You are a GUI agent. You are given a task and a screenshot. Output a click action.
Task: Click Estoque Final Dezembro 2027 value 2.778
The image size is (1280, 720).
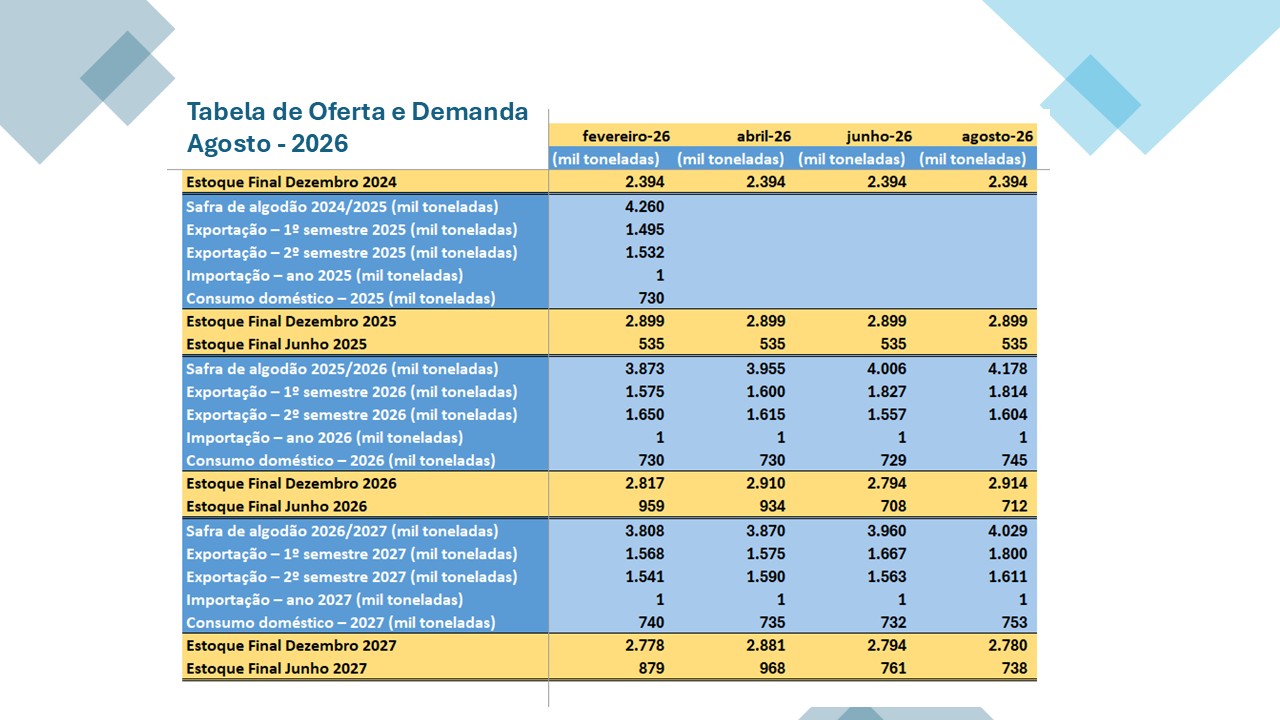[x=645, y=646]
